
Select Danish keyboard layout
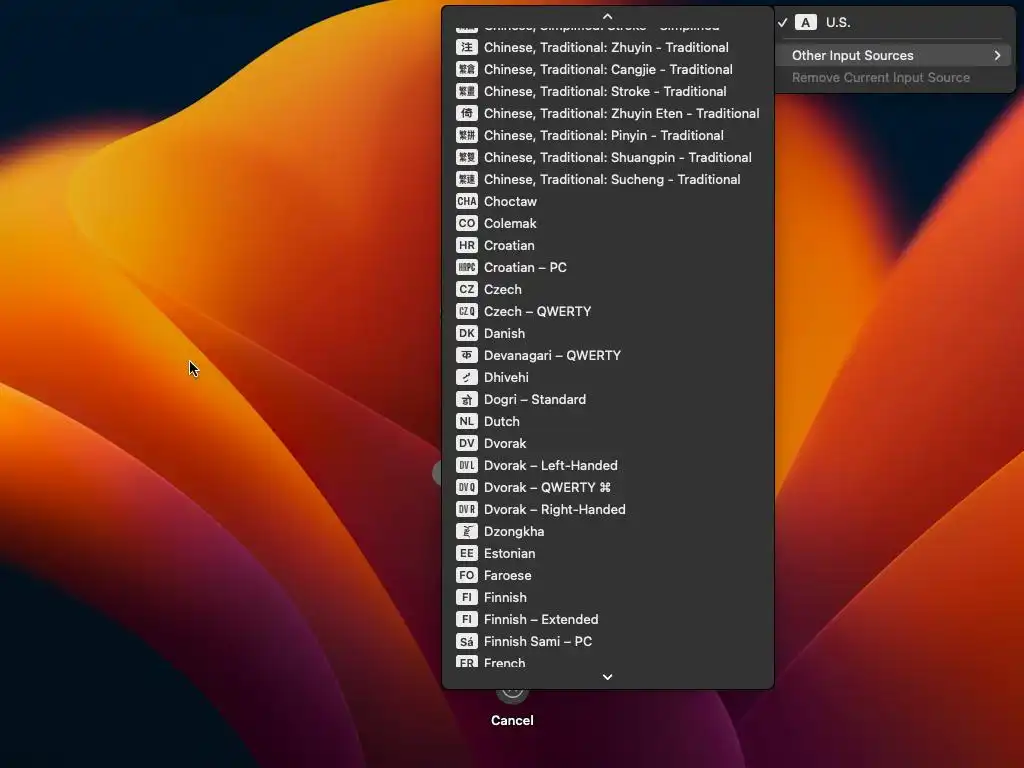point(607,333)
